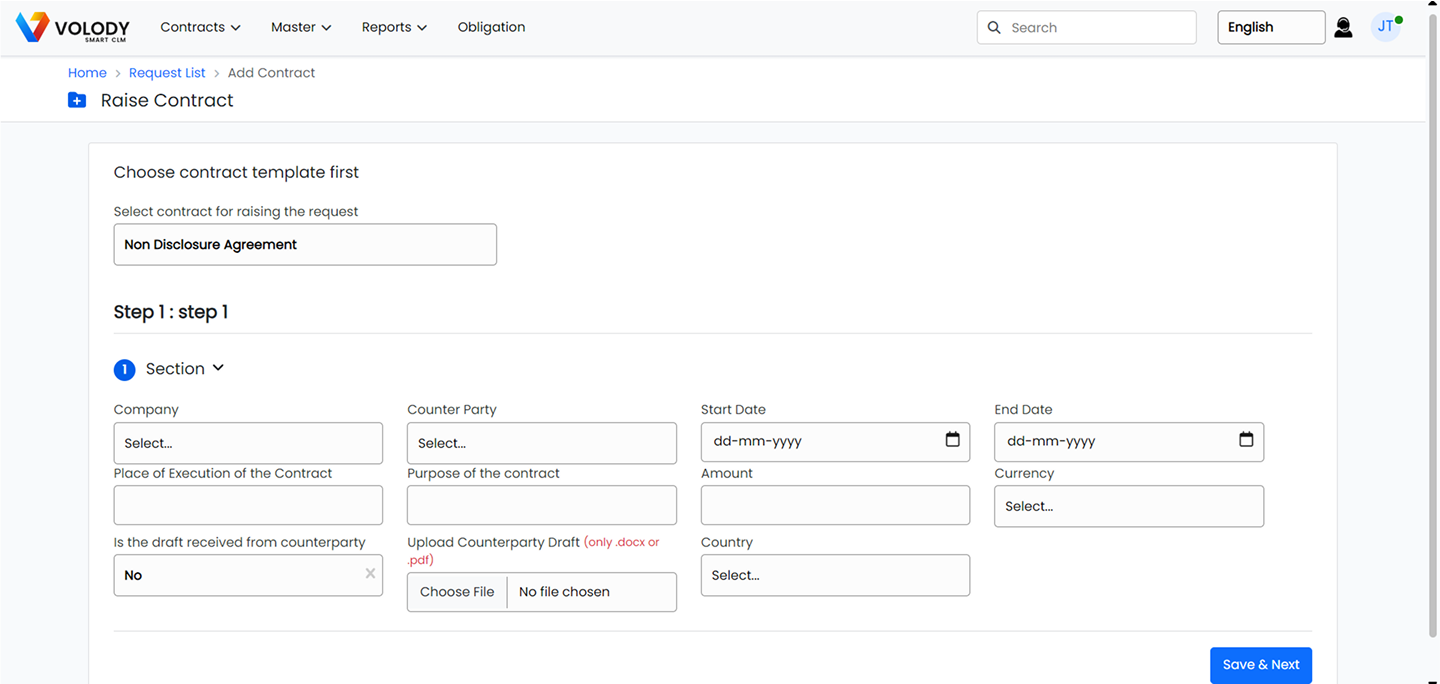Click the user profile silhouette icon

1343,28
